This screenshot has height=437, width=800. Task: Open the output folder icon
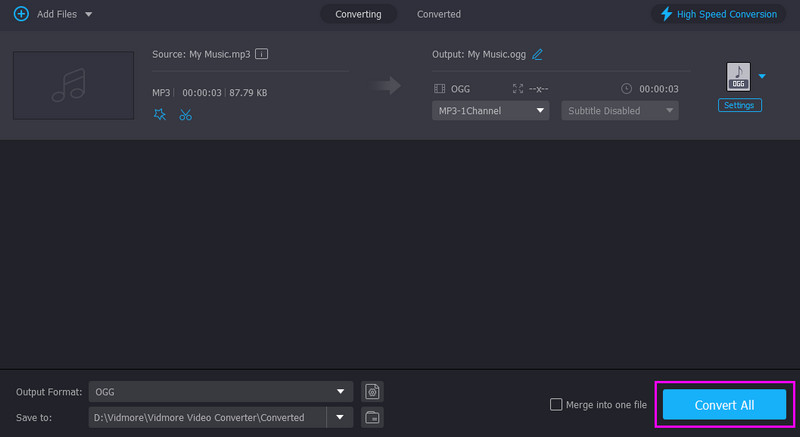372,418
